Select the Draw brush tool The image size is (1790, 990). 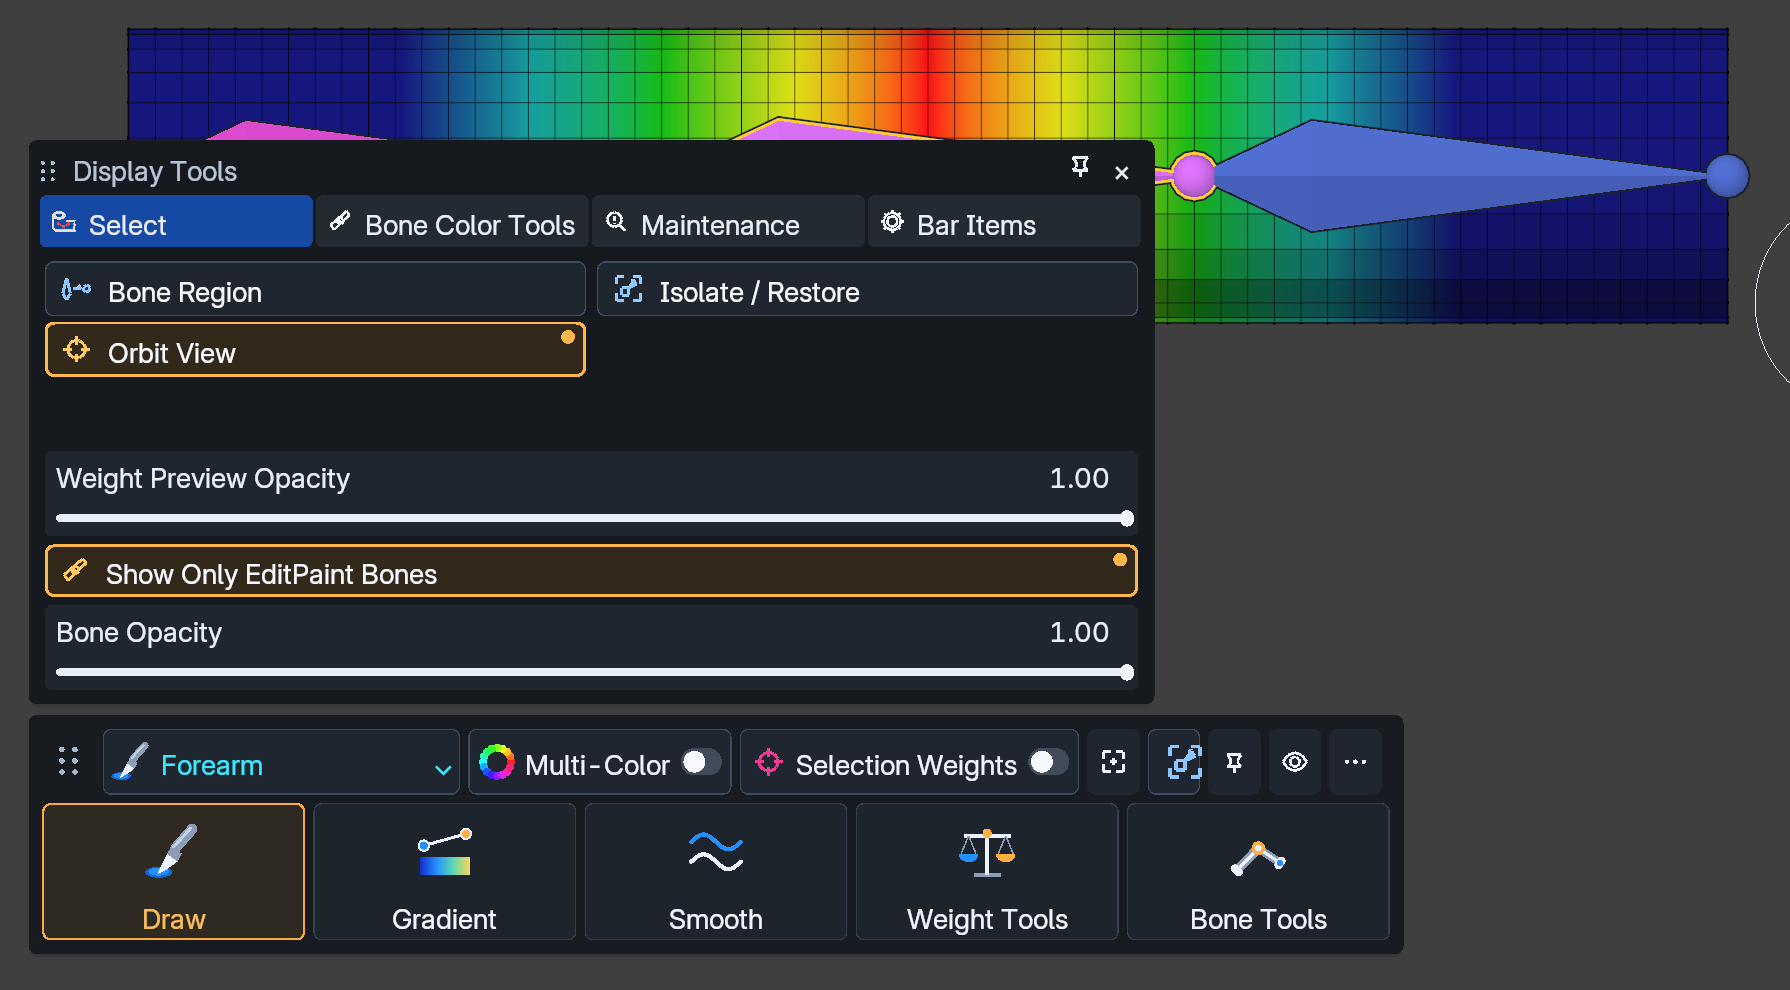tap(174, 871)
